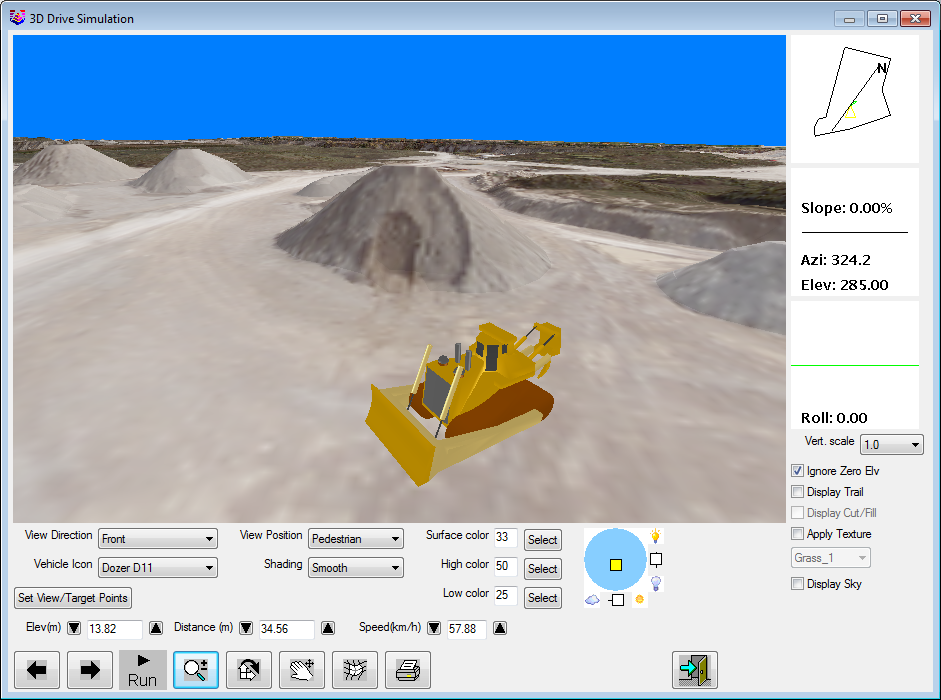This screenshot has width=941, height=700.
Task: Exit the simulation via door icon
Action: (x=695, y=669)
